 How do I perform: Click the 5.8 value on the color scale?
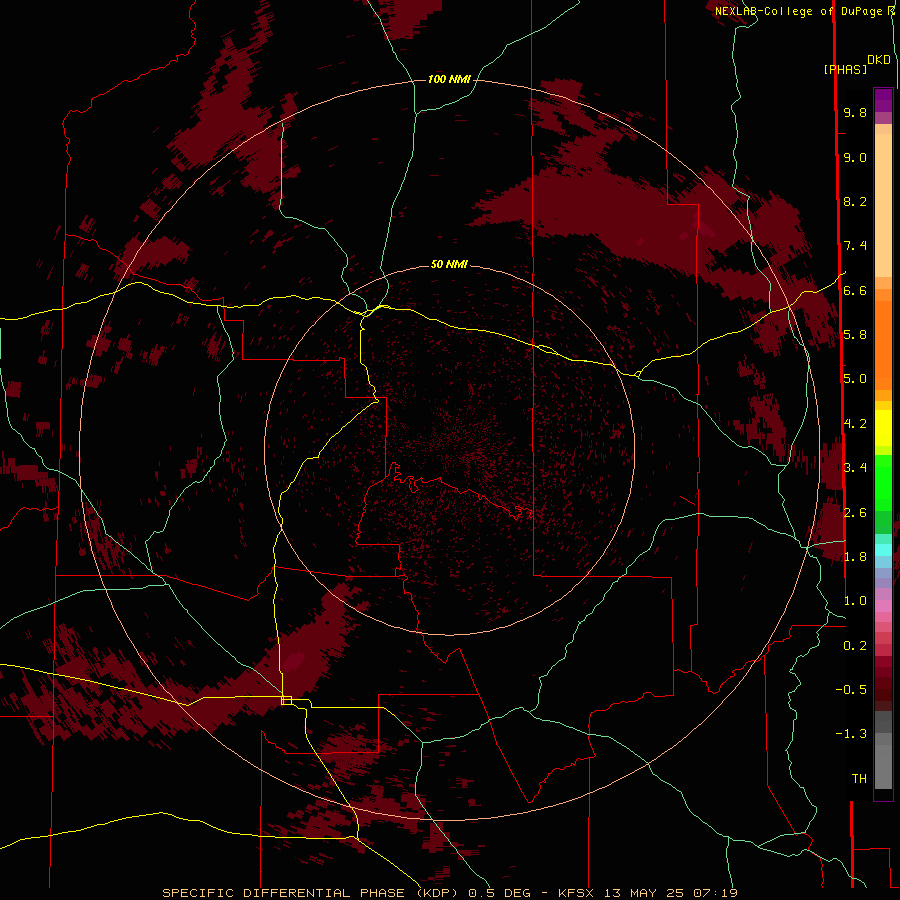855,335
